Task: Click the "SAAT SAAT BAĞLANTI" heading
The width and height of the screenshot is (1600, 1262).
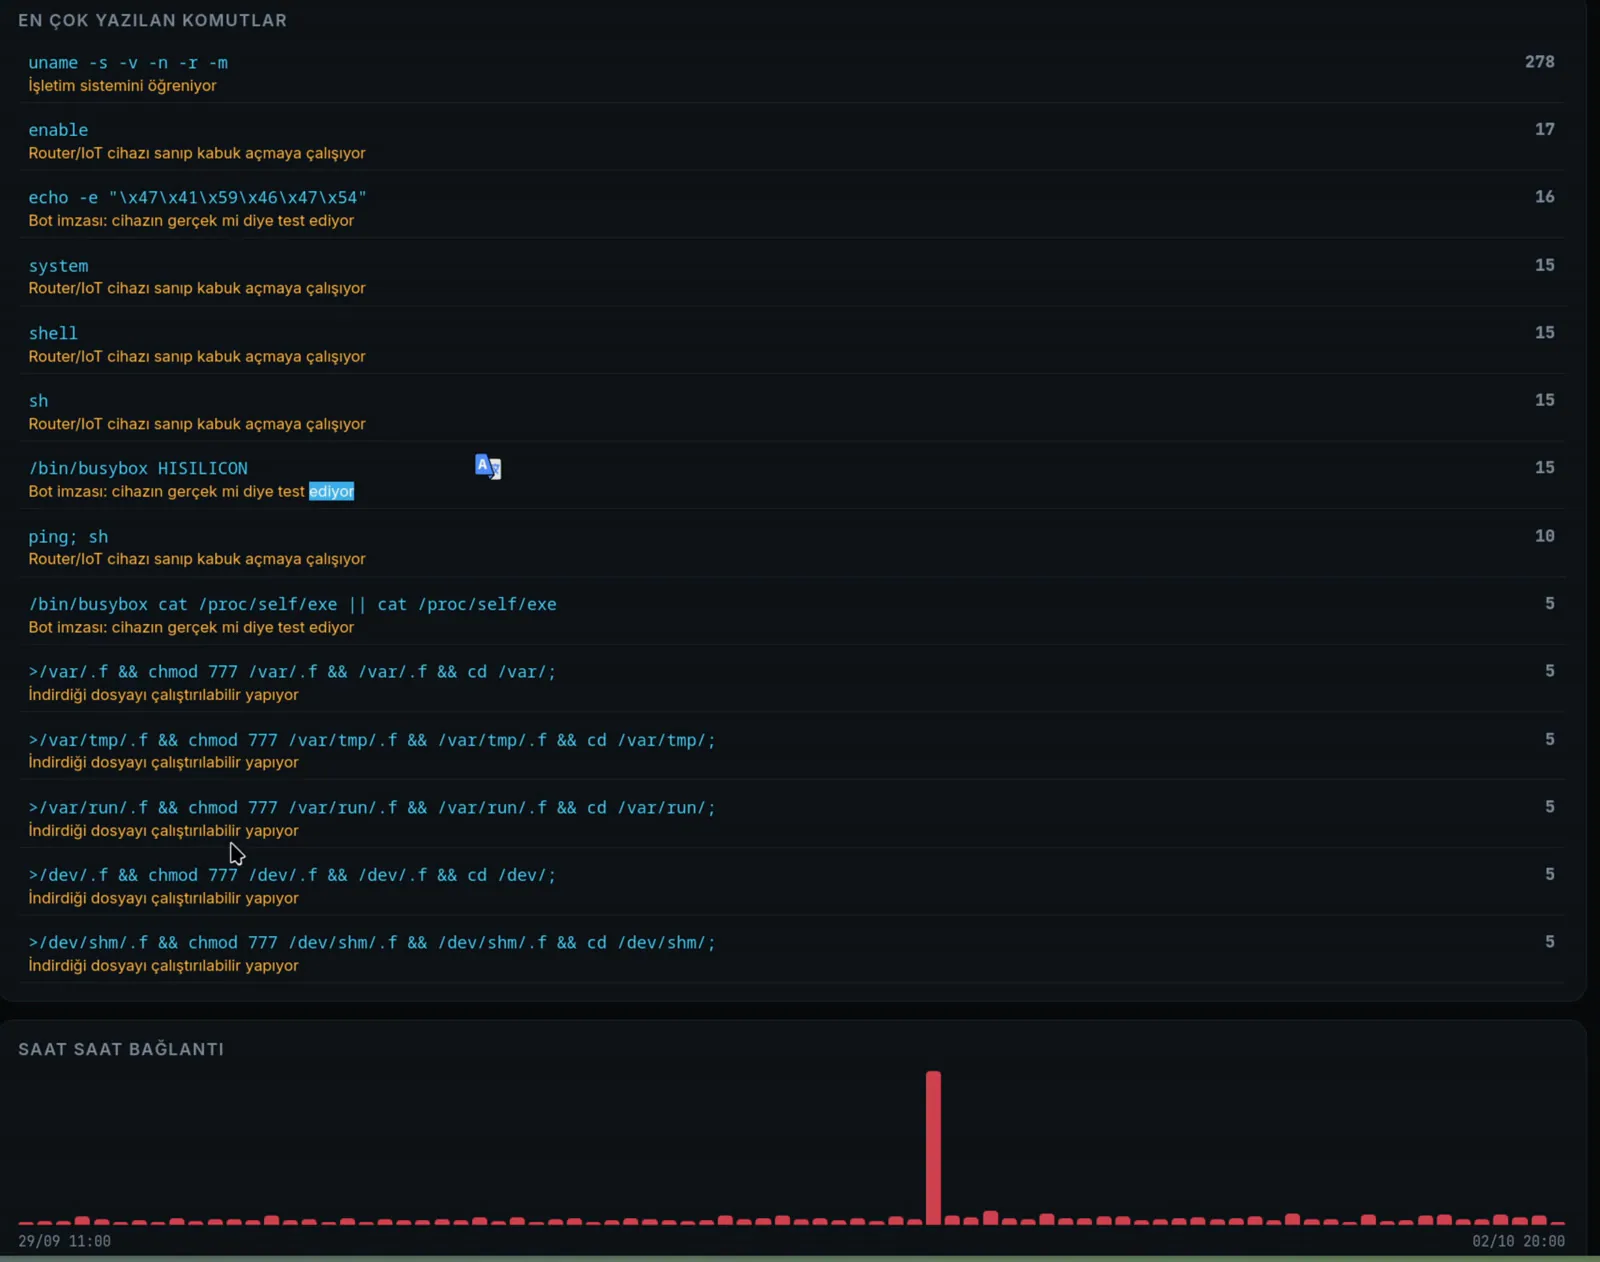Action: coord(121,1049)
